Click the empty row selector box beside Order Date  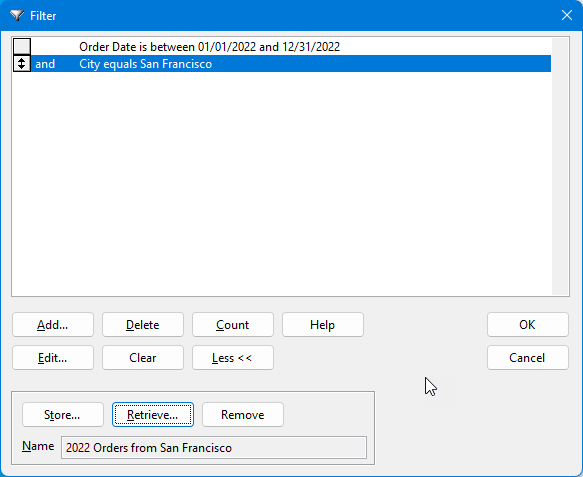click(22, 46)
